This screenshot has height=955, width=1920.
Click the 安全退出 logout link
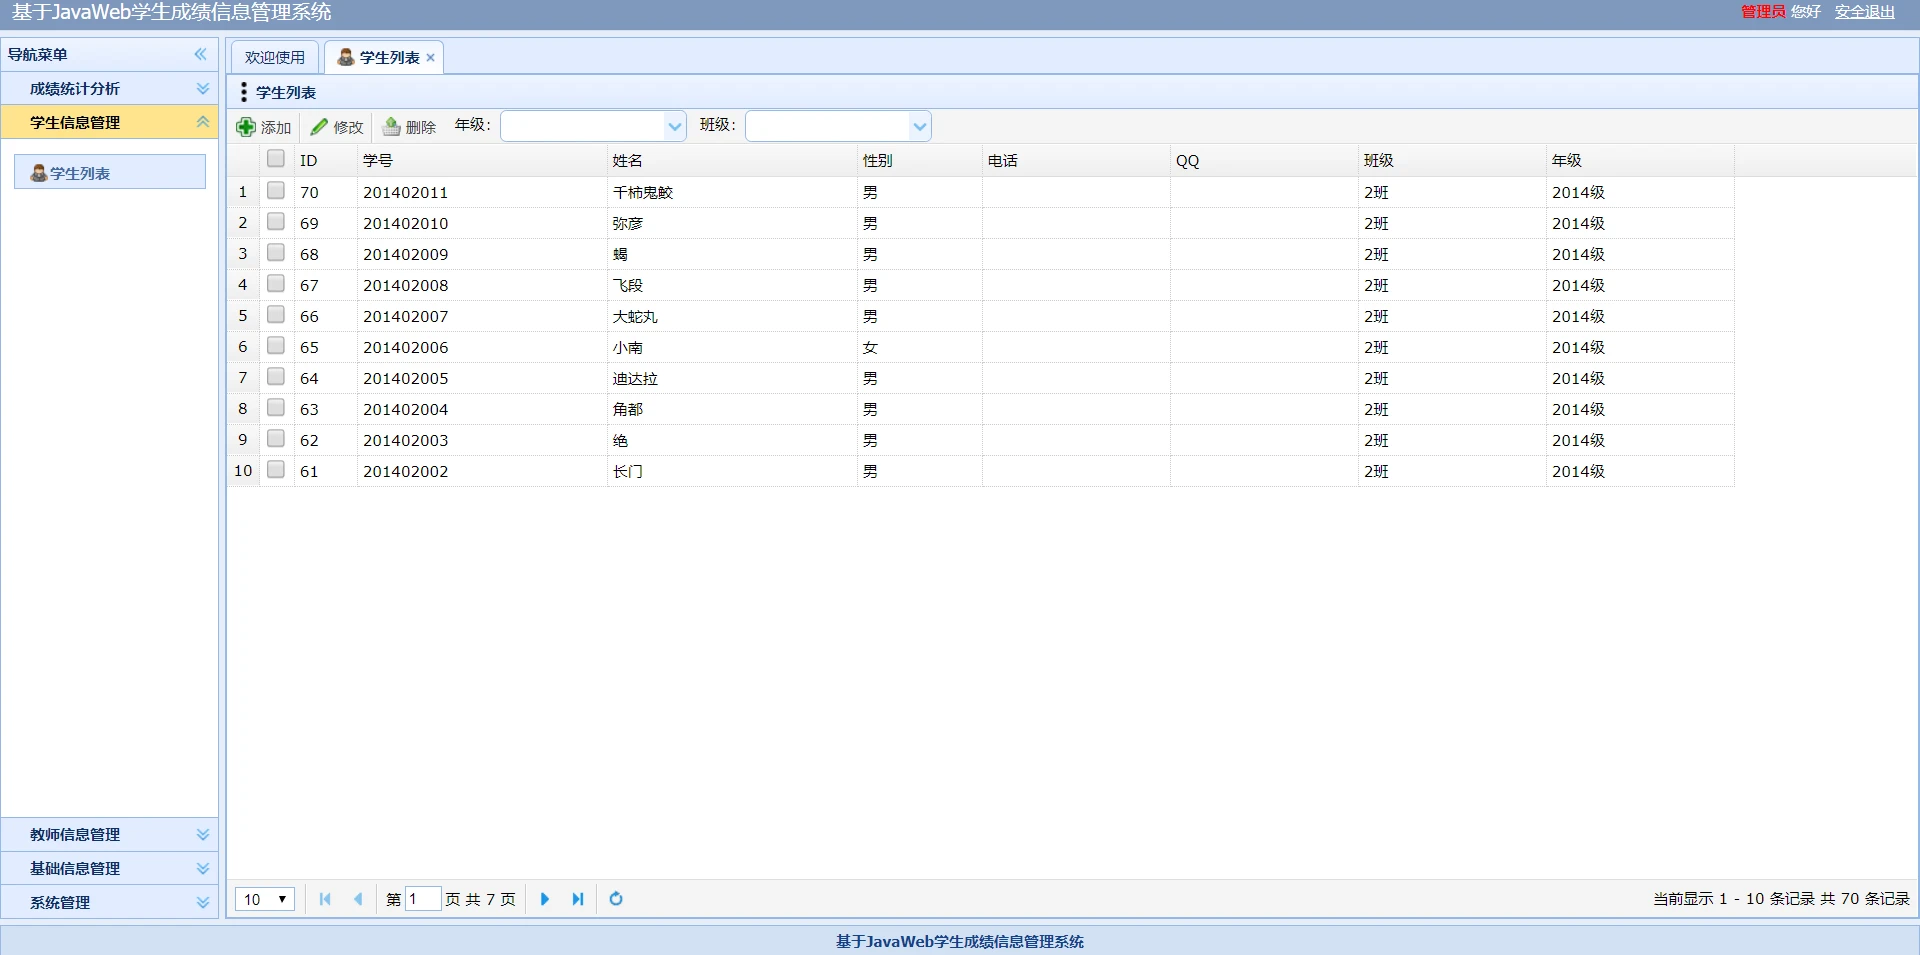[1865, 12]
